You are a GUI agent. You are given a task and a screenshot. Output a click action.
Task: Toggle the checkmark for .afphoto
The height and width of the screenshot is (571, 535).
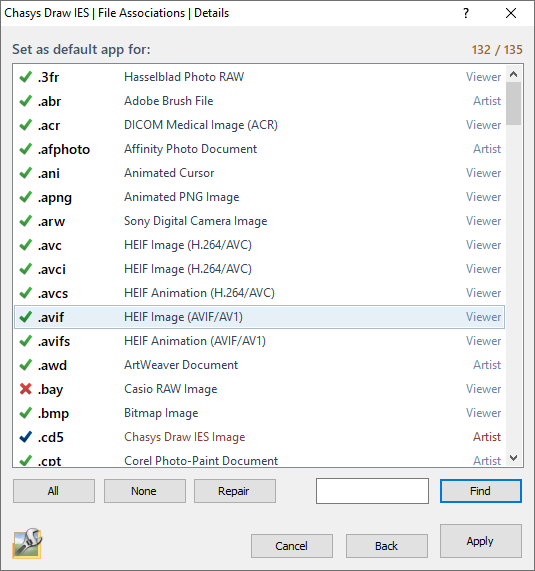pyautogui.click(x=25, y=149)
